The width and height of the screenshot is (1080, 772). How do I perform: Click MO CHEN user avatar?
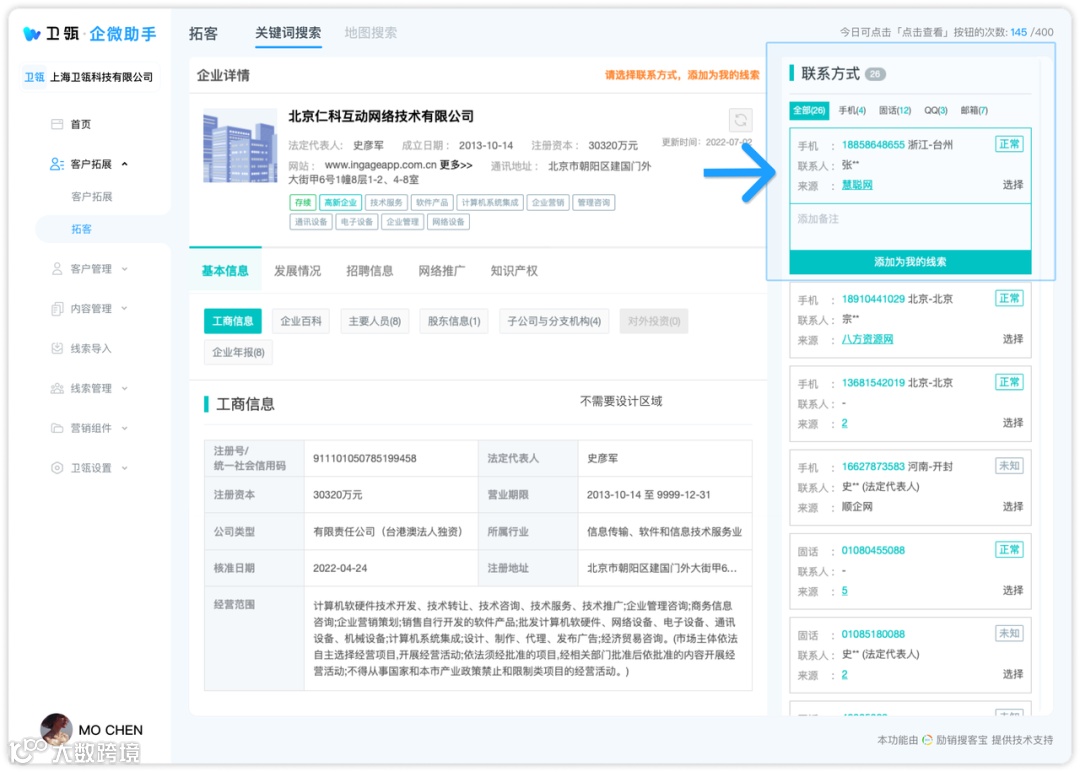[56, 729]
